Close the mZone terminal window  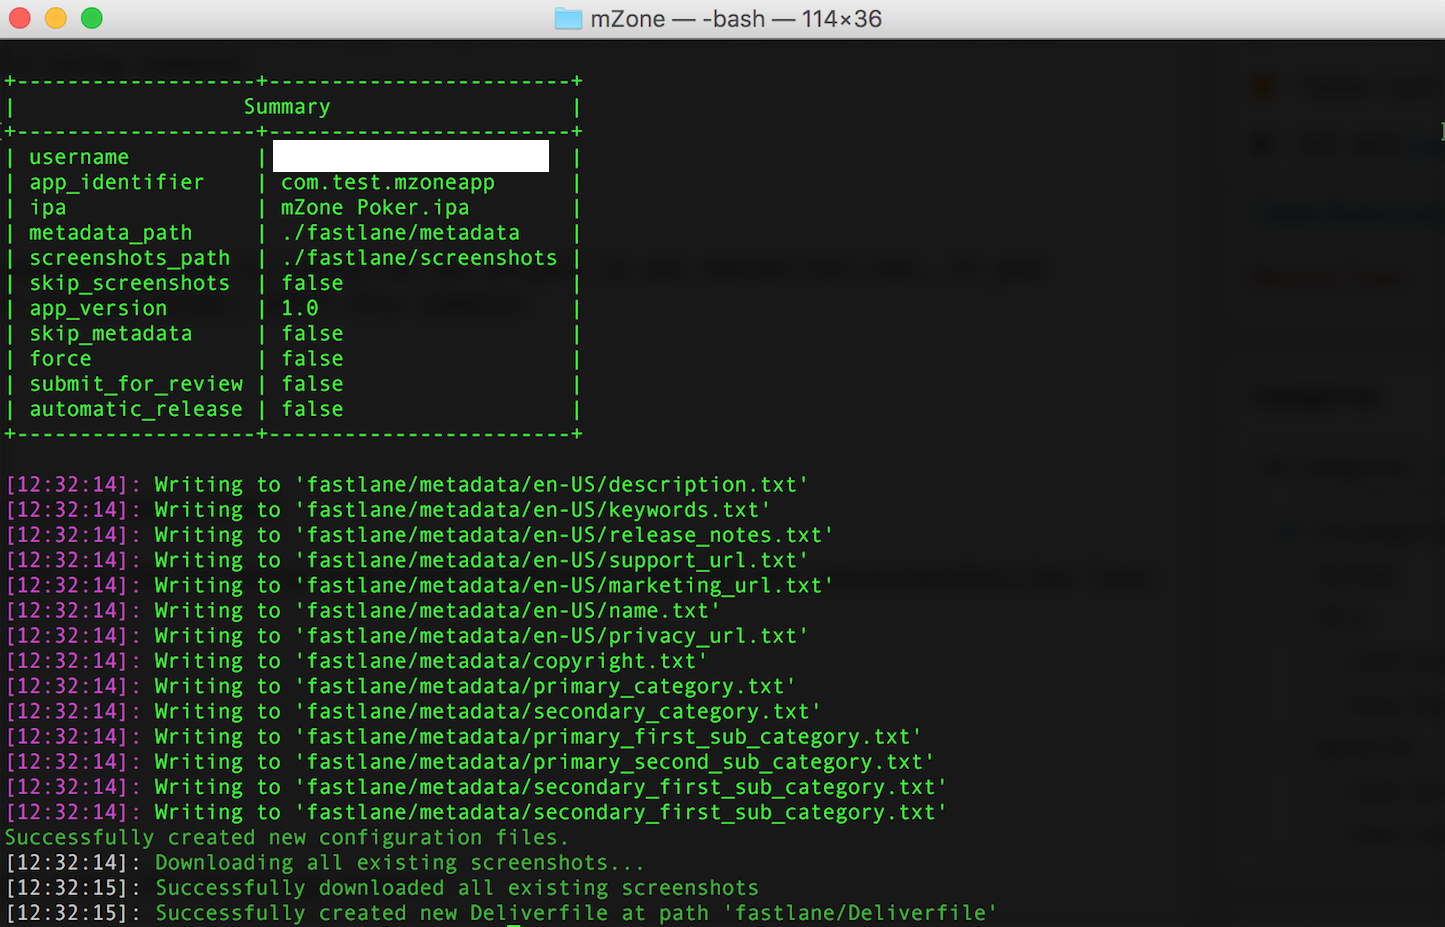pyautogui.click(x=19, y=18)
